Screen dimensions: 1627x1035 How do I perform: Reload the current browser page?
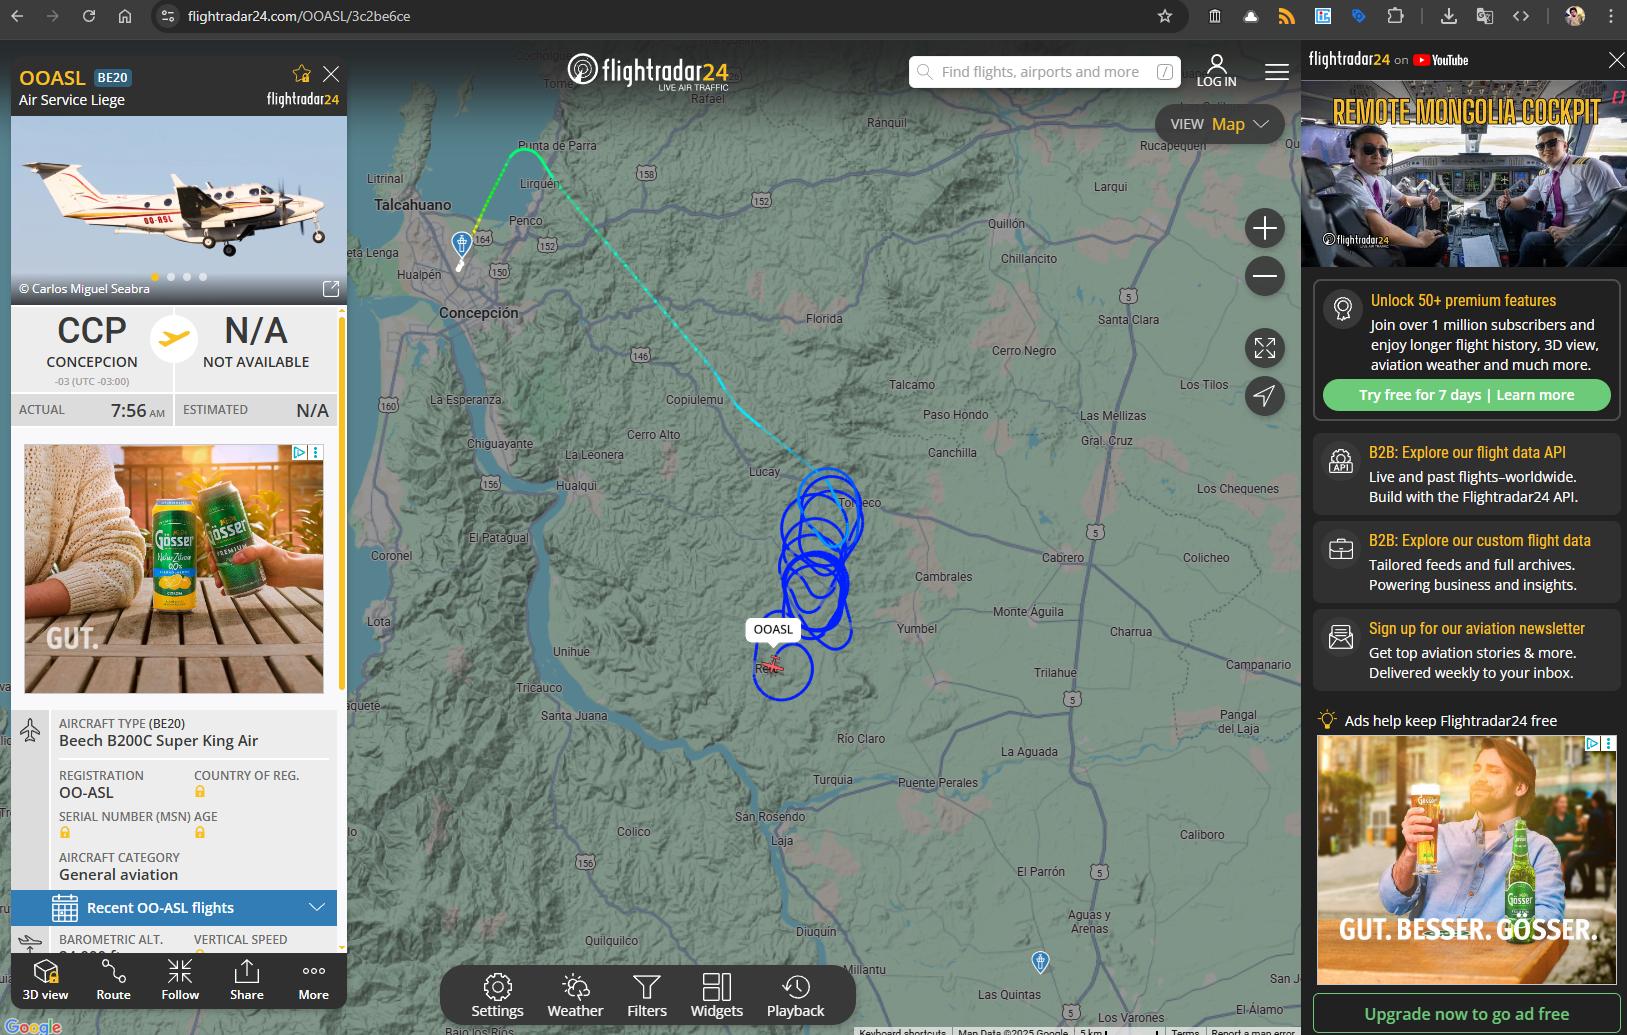click(x=89, y=16)
